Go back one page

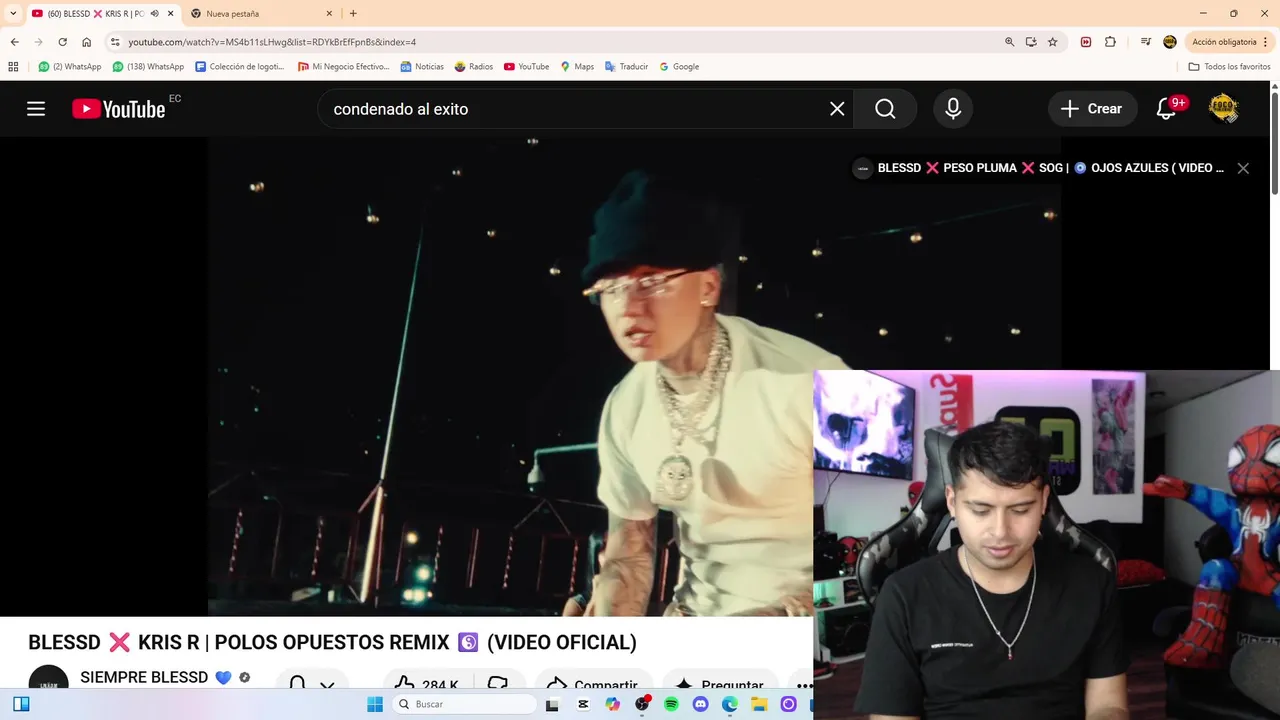coord(14,42)
